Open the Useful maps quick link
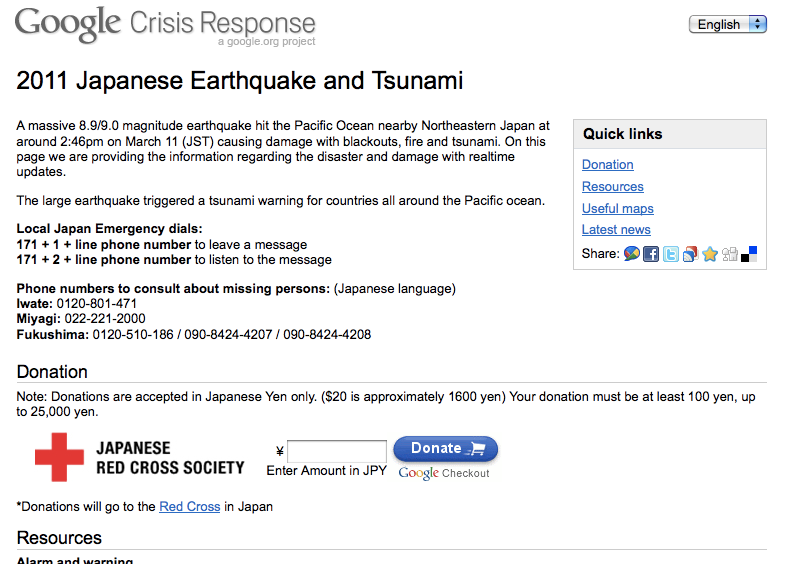 click(x=618, y=209)
